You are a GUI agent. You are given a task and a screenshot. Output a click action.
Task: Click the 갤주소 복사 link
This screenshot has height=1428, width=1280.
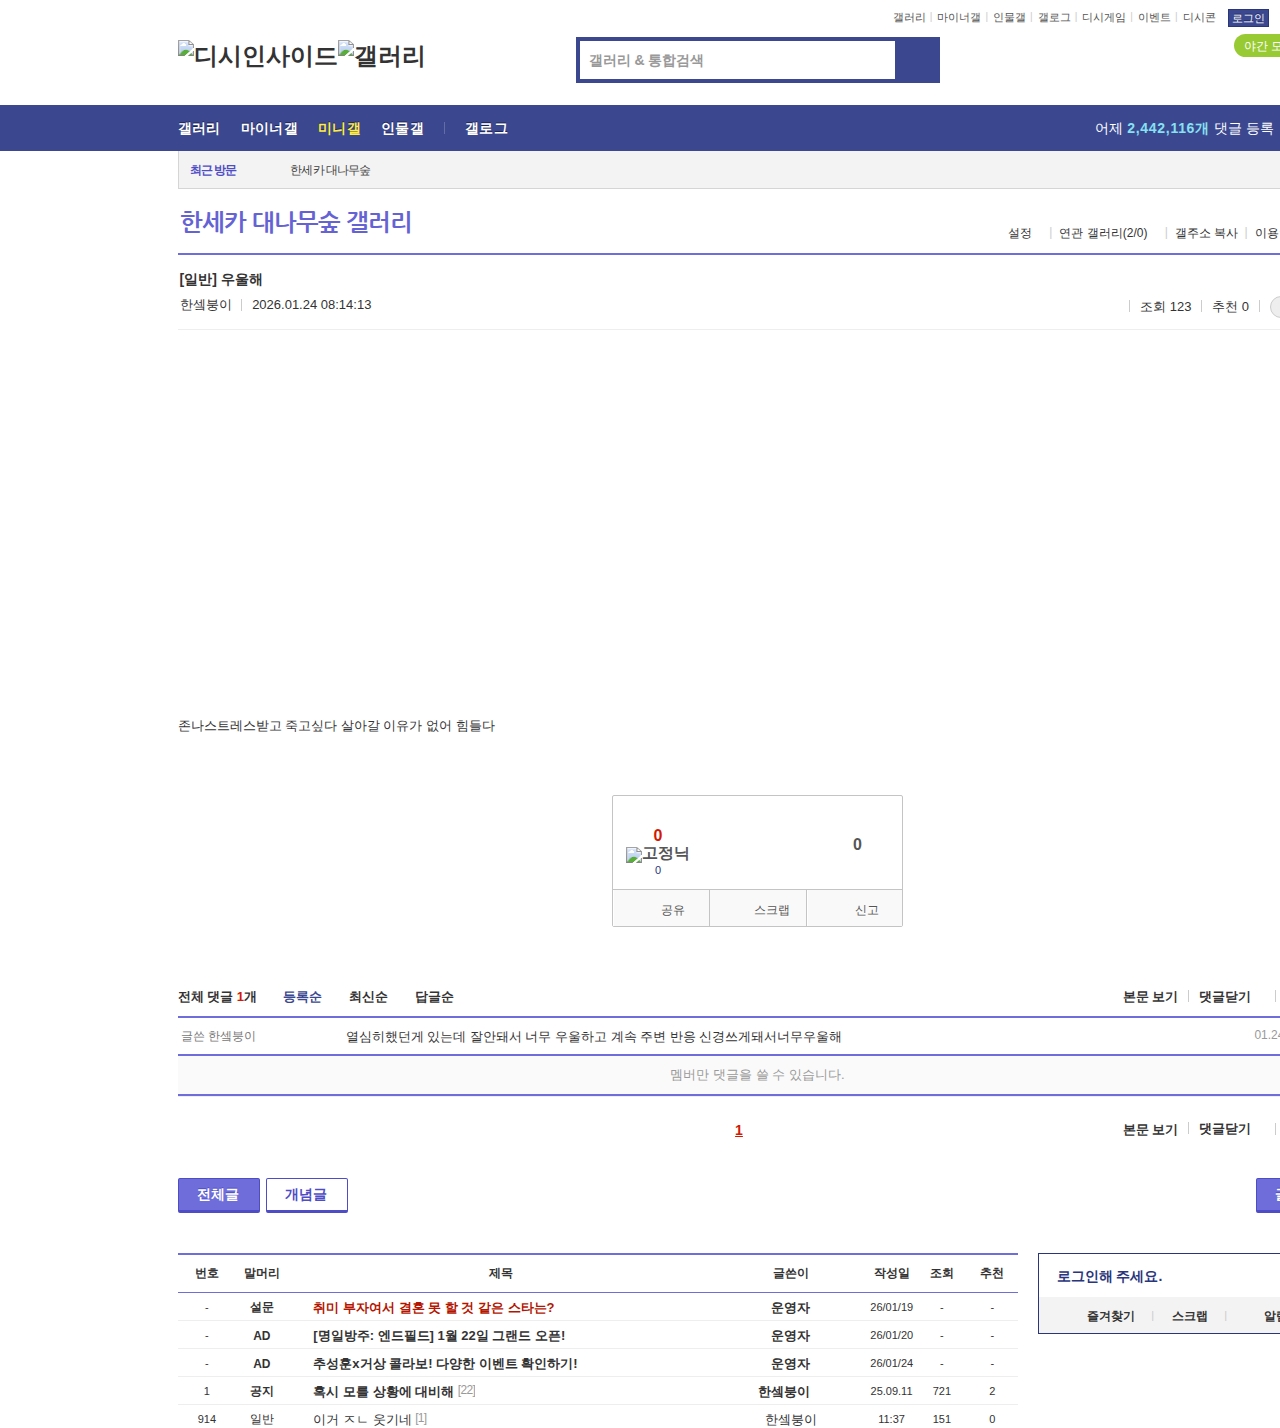click(1205, 232)
